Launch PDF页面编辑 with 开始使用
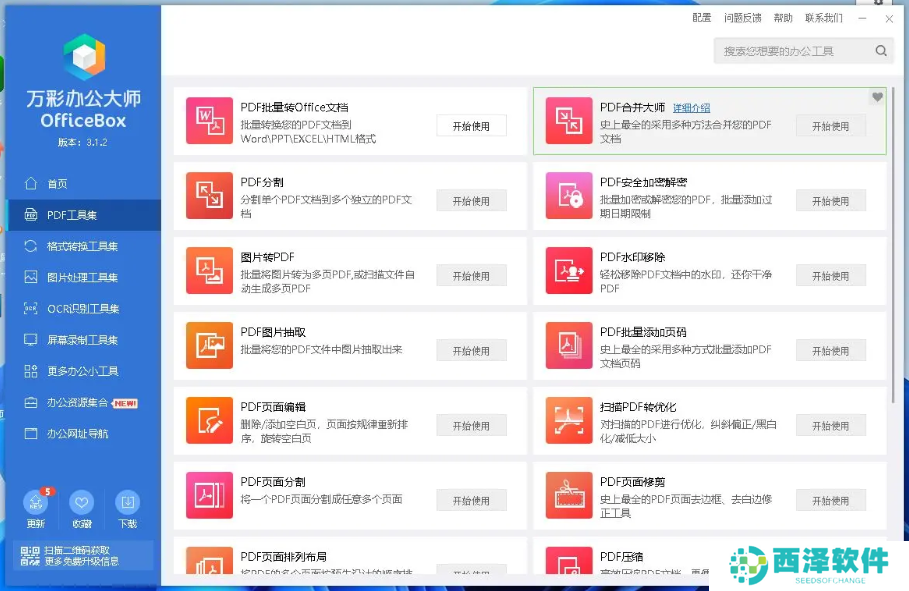Viewport: 909px width, 591px height. [471, 425]
